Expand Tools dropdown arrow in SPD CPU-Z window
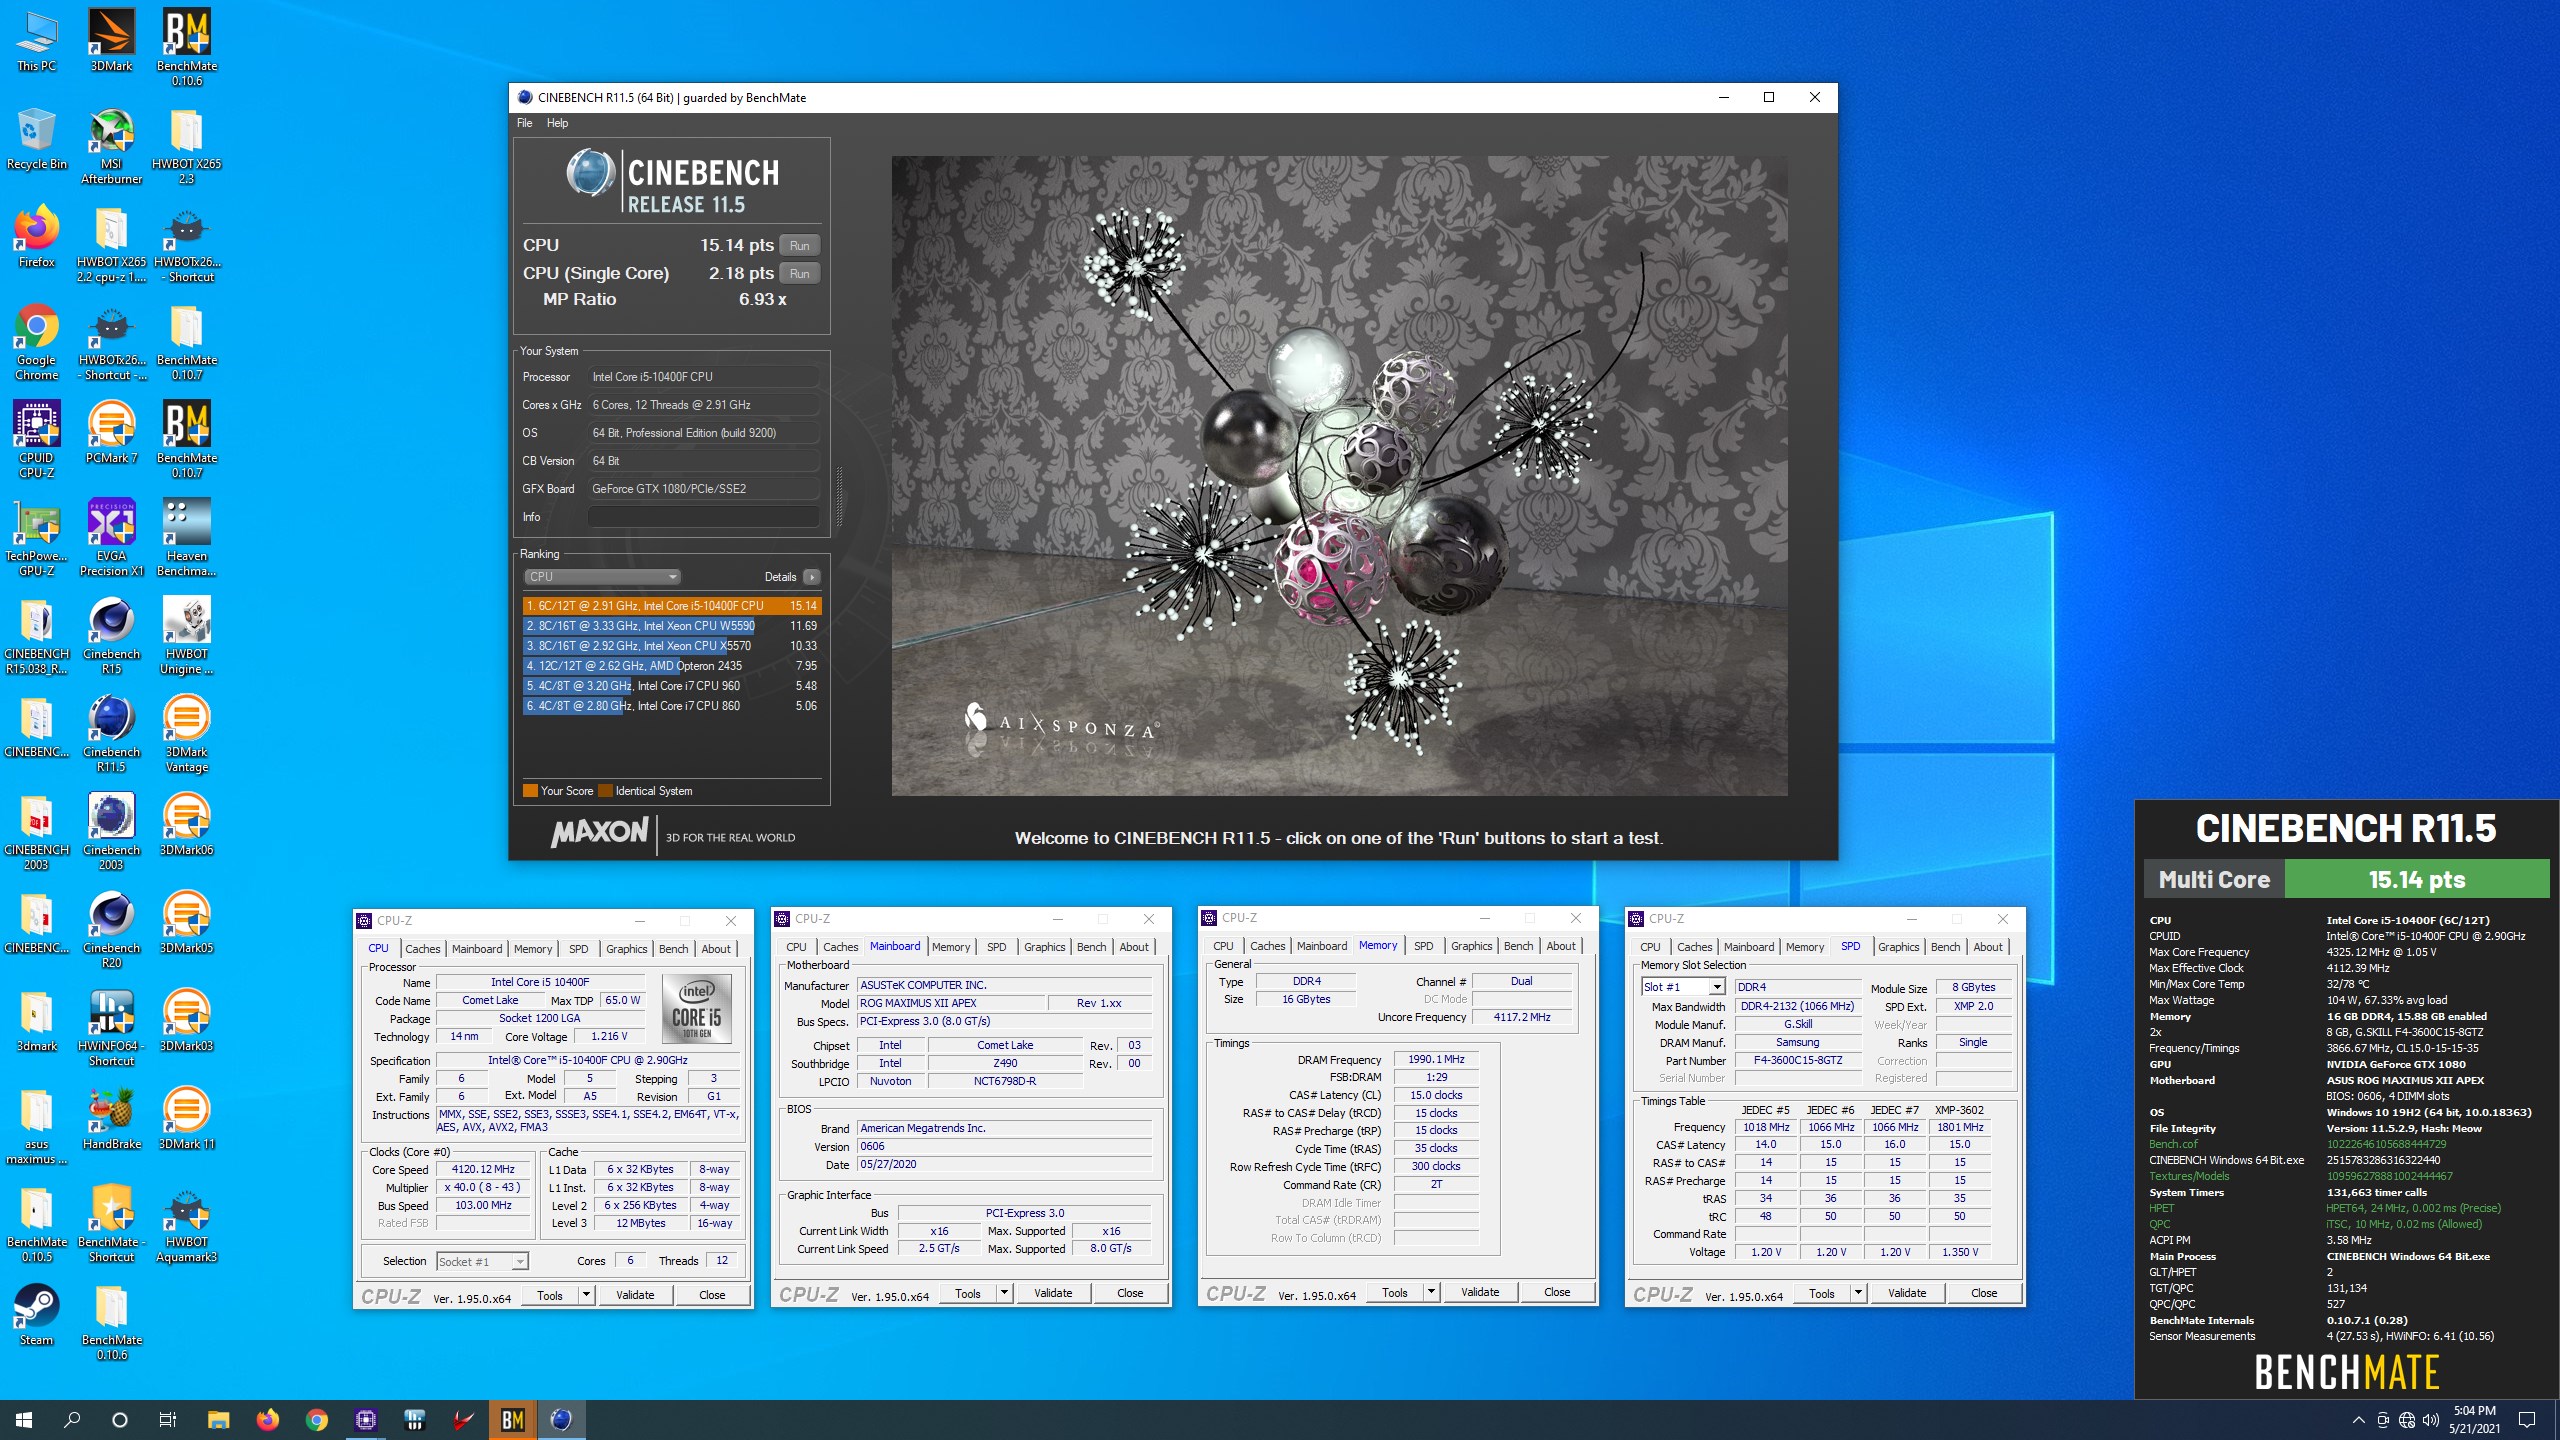The width and height of the screenshot is (2560, 1440). tap(1859, 1293)
